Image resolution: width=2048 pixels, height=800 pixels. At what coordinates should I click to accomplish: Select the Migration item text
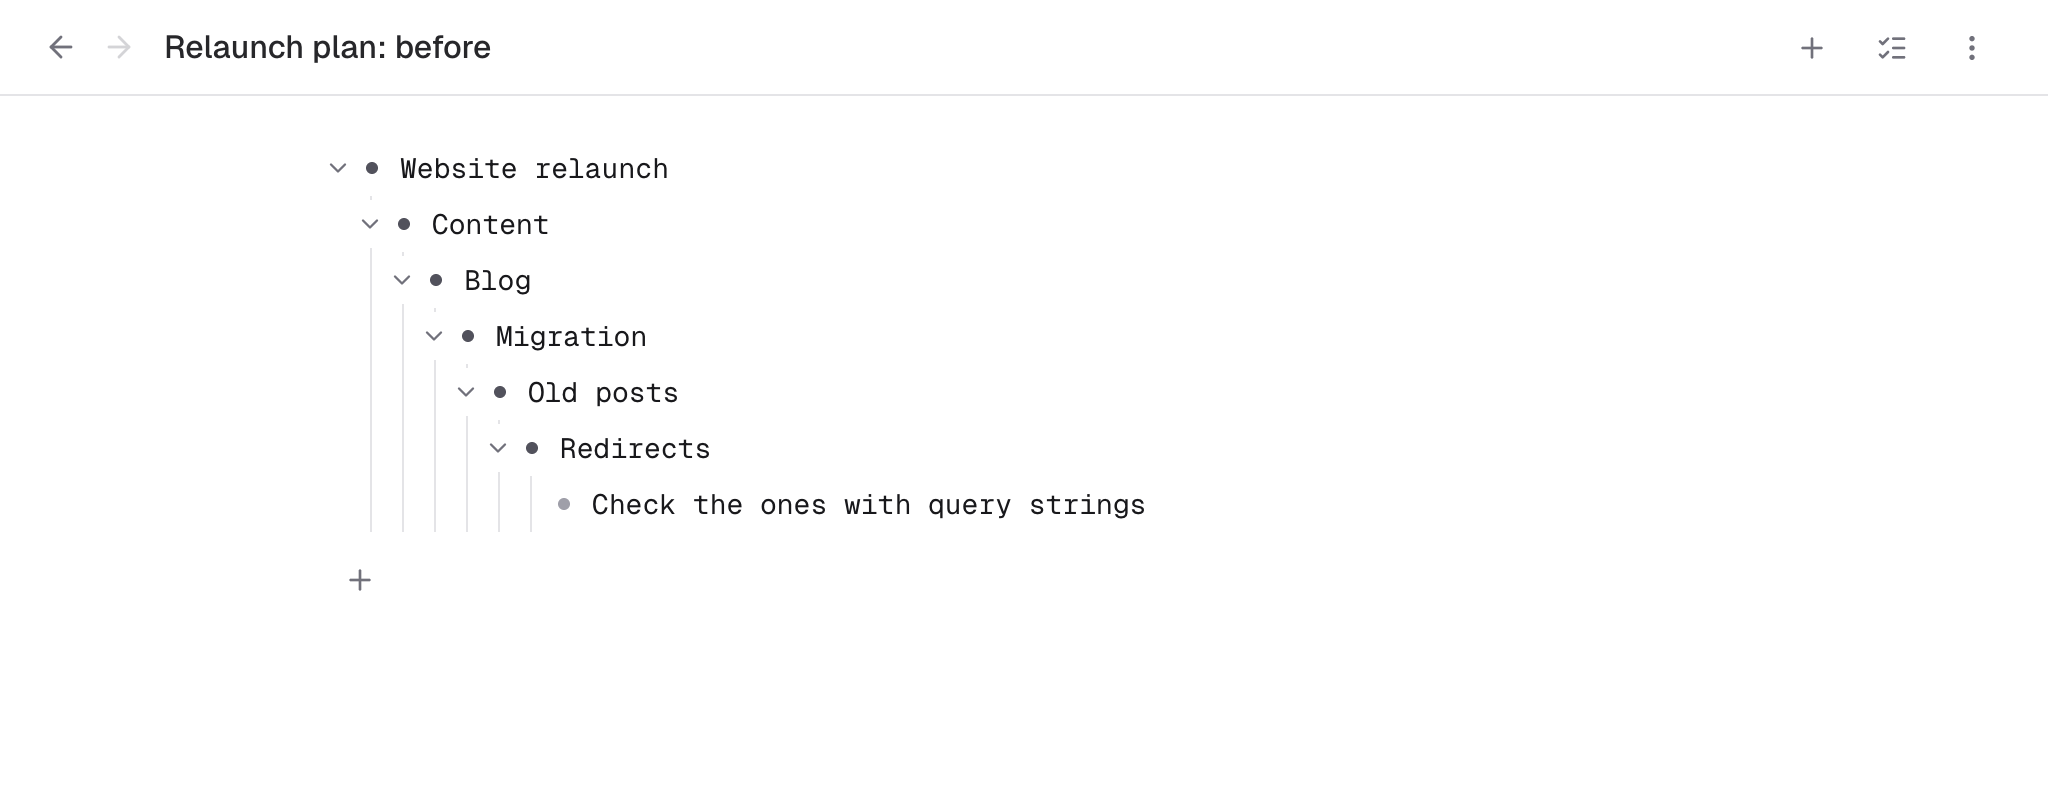click(571, 337)
